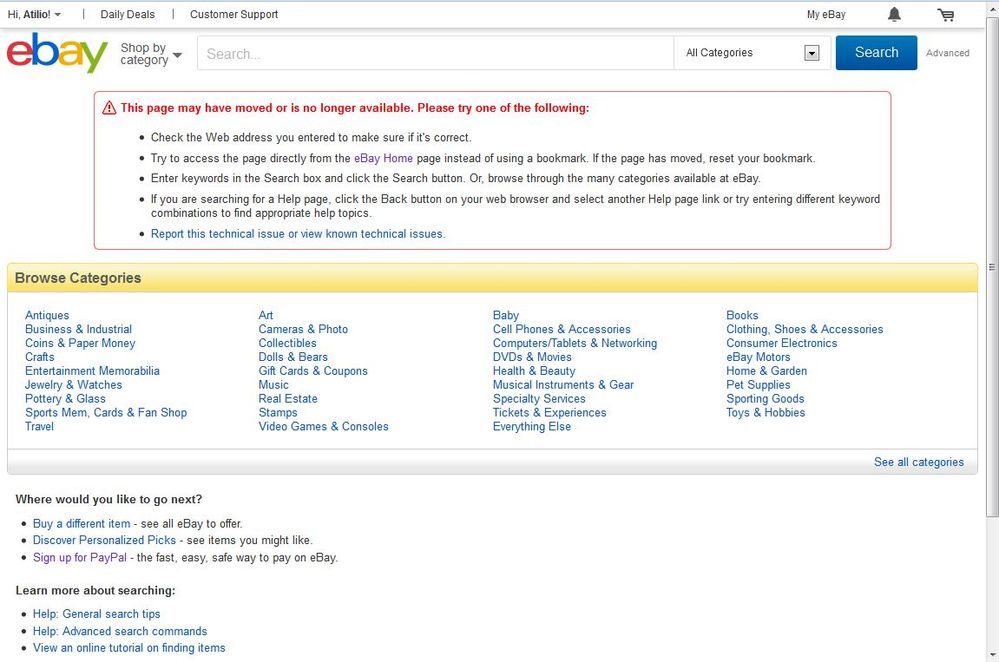Expand the Hi, Atilio! account menu
Viewport: 999px width, 662px height.
(x=34, y=14)
